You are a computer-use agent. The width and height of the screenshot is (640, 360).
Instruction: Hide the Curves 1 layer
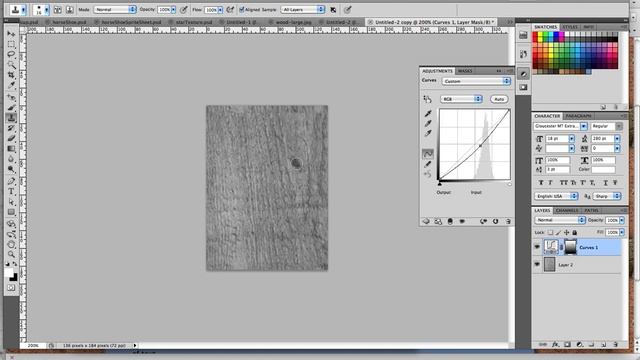(x=537, y=247)
